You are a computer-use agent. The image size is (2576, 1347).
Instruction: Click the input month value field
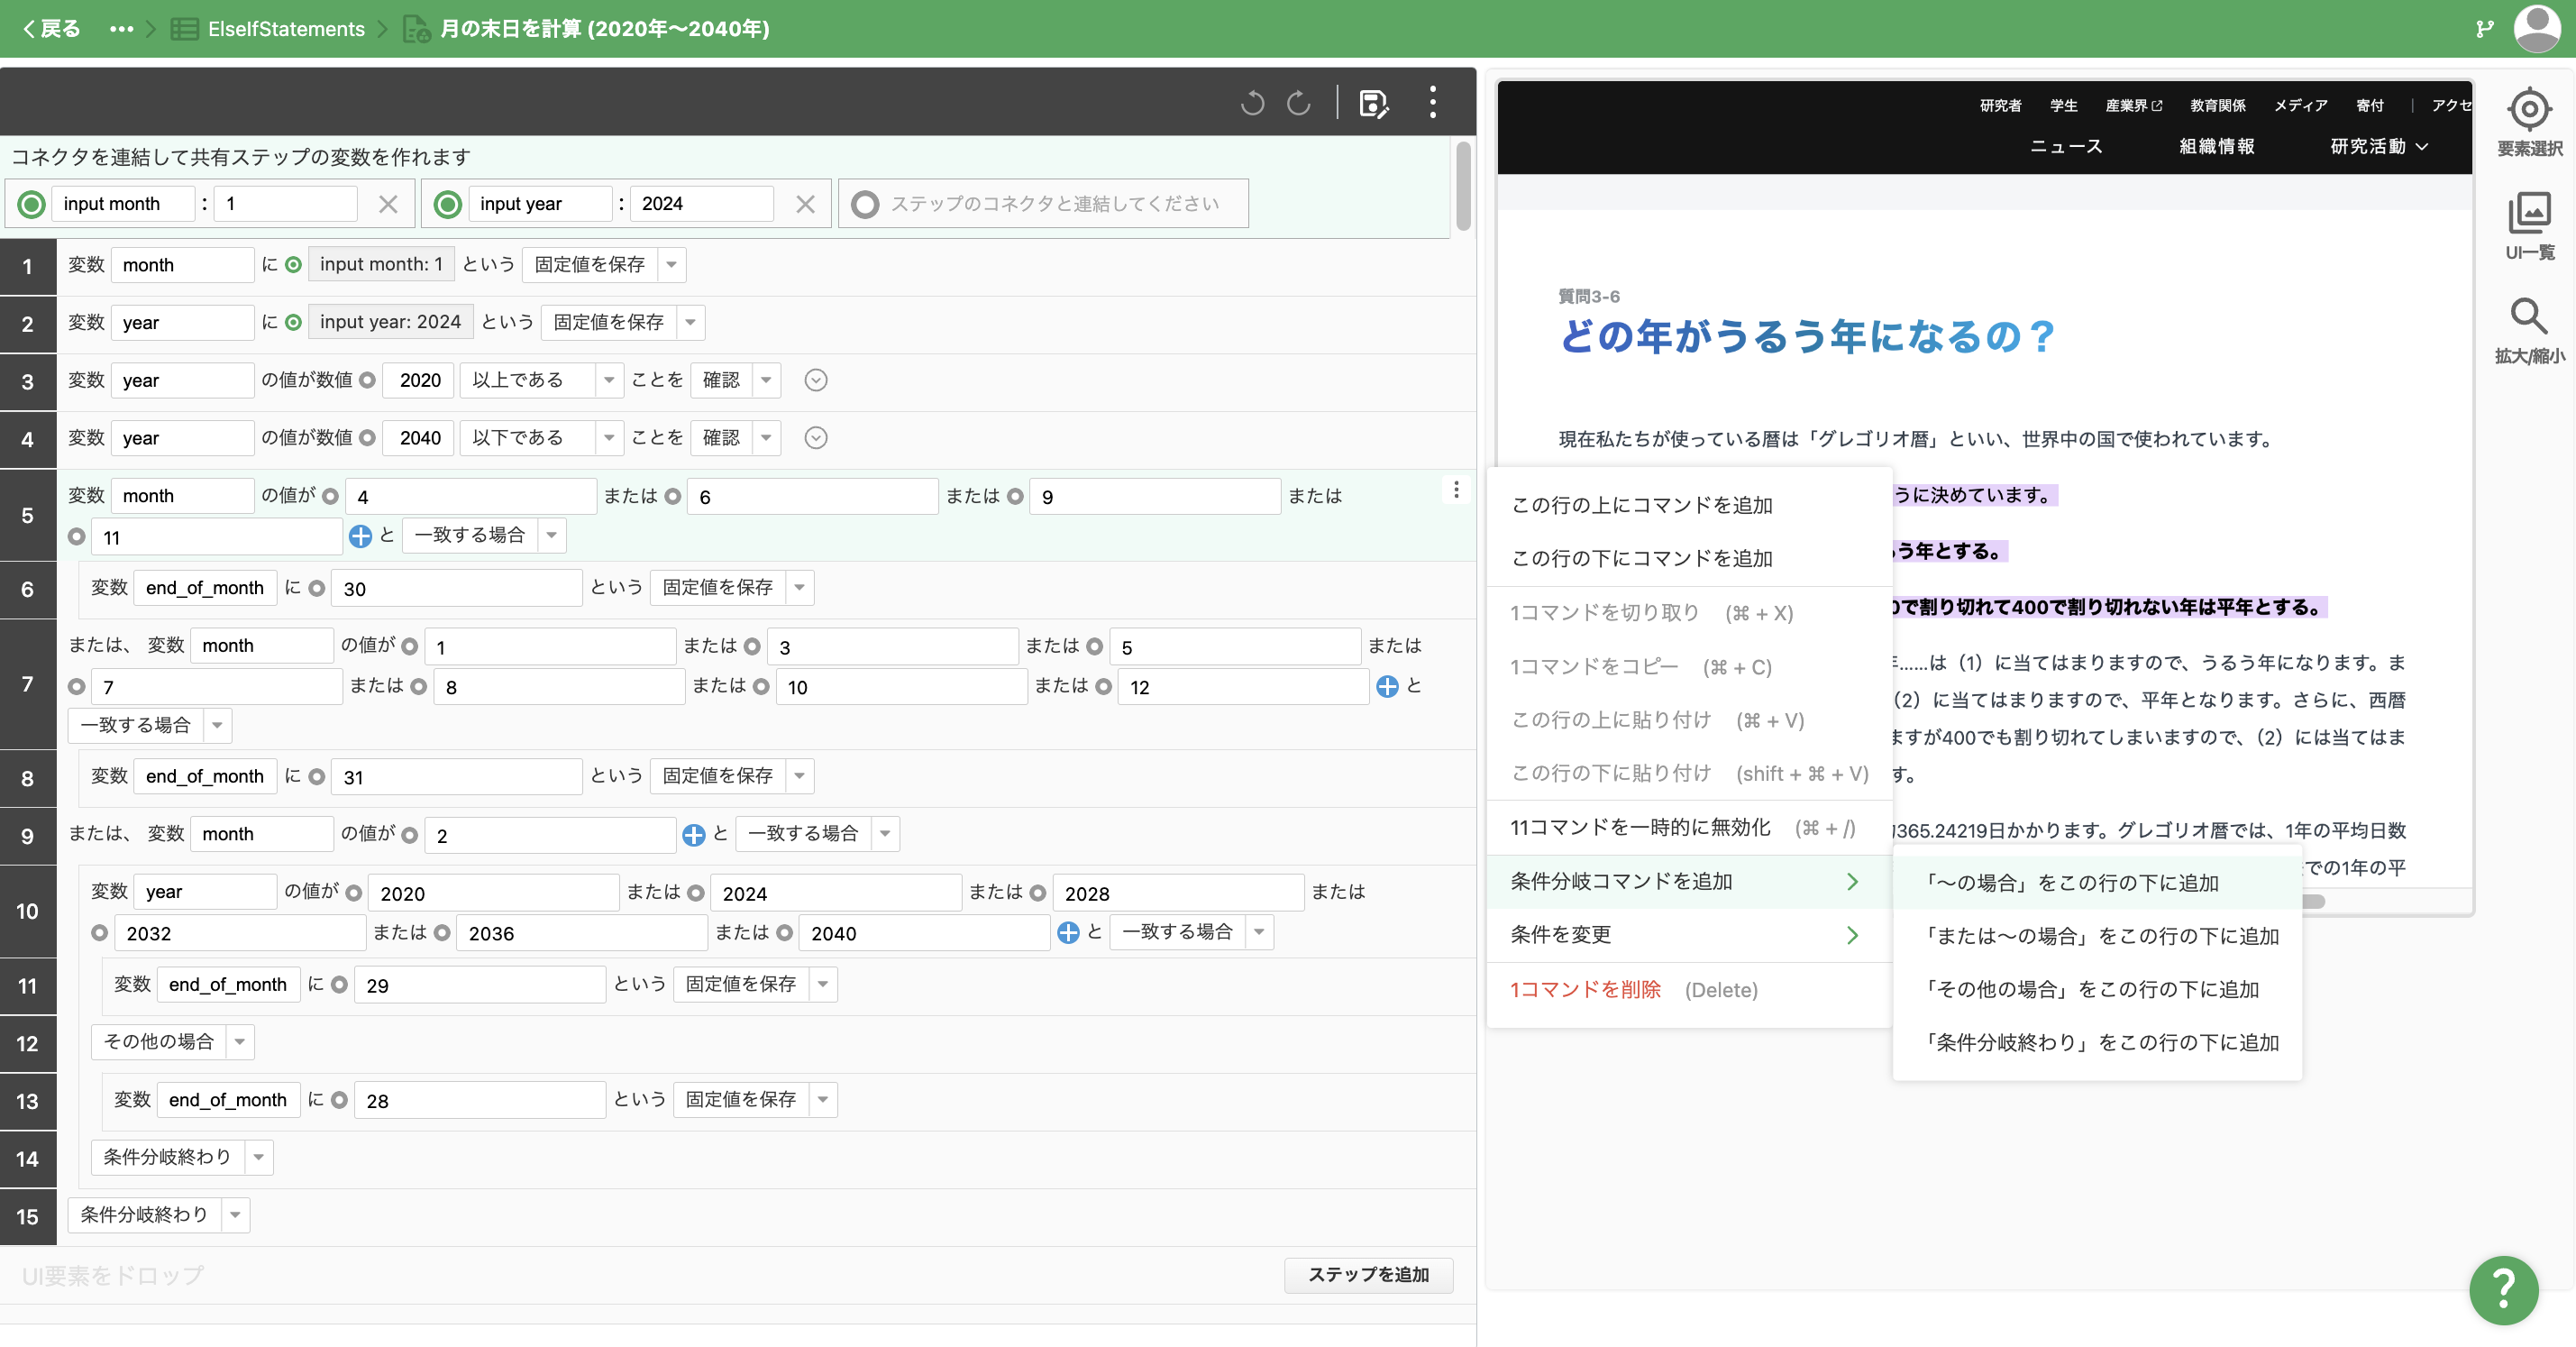pyautogui.click(x=286, y=204)
